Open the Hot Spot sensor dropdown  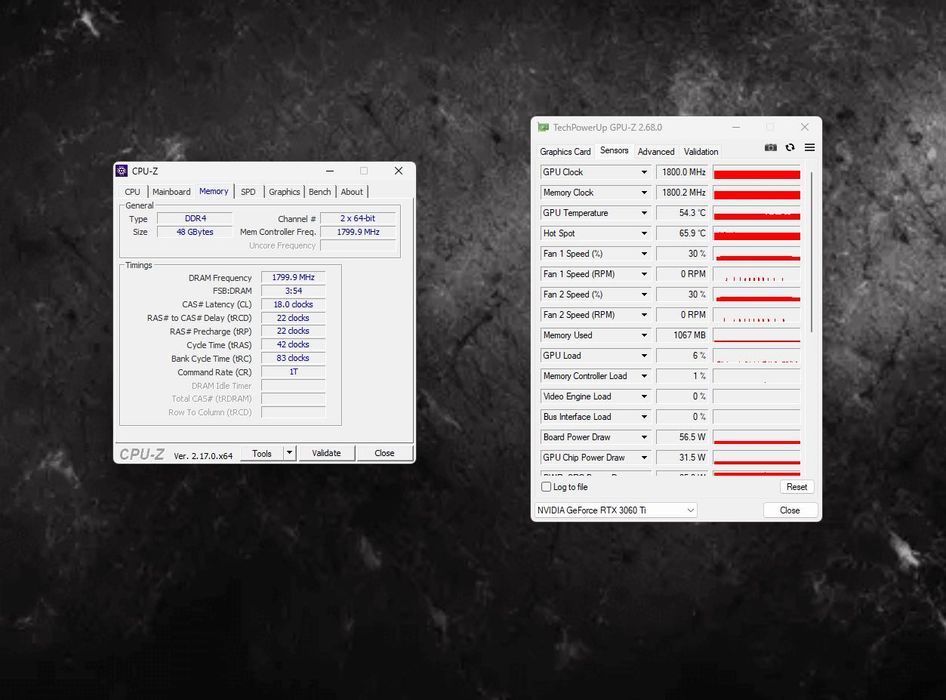(x=644, y=233)
